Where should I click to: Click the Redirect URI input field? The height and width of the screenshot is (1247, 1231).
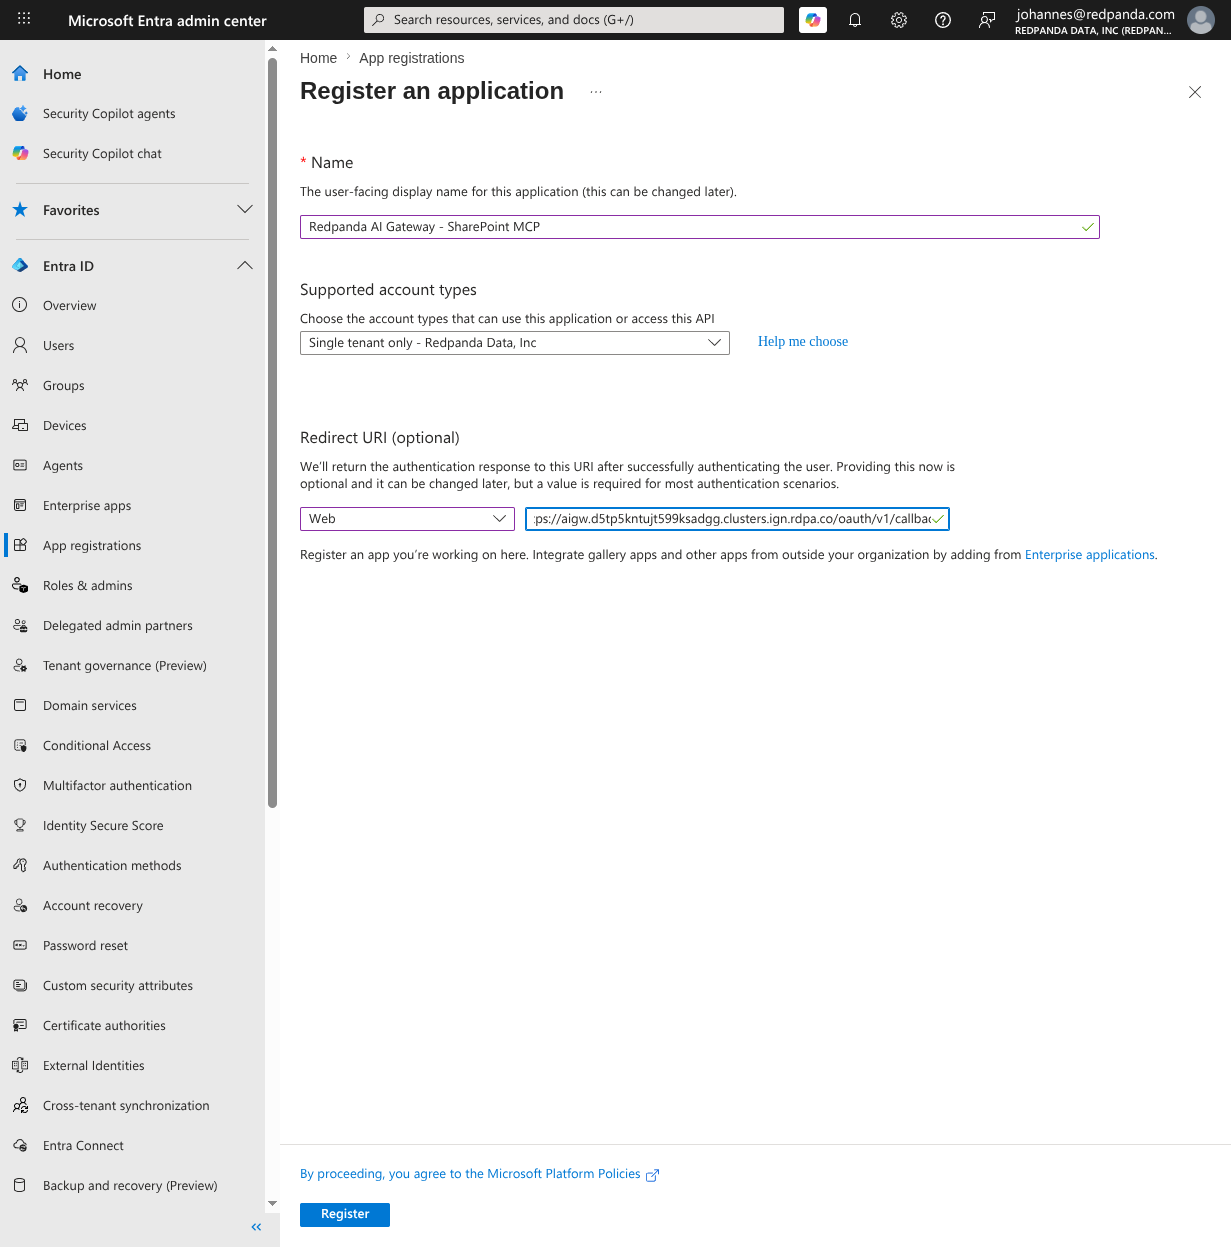coord(737,519)
